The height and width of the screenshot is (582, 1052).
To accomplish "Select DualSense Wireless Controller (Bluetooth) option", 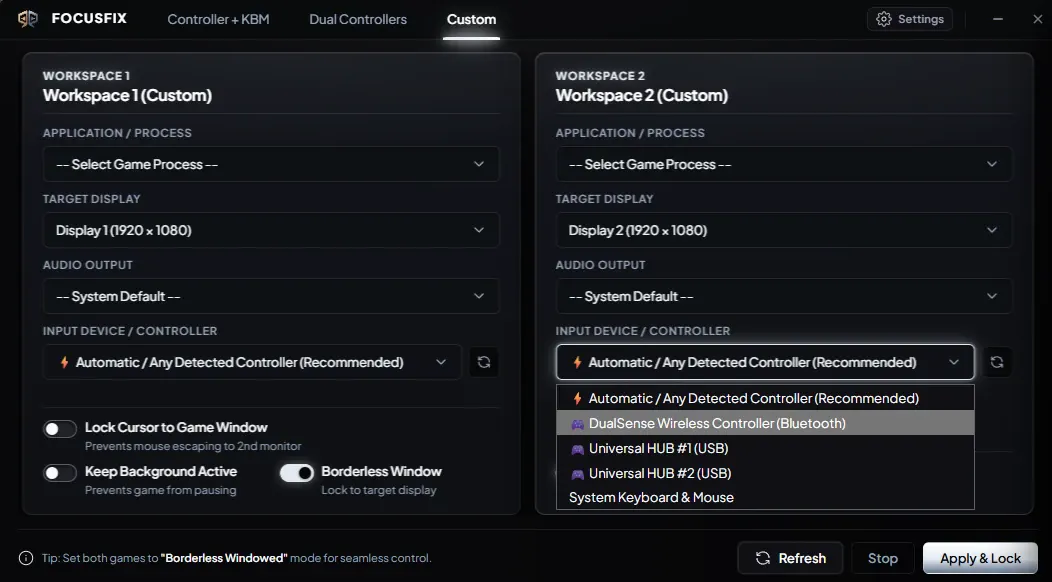I will 765,423.
